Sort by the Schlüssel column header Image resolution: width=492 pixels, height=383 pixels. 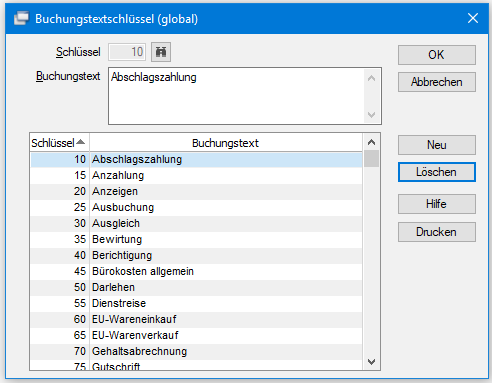click(59, 143)
